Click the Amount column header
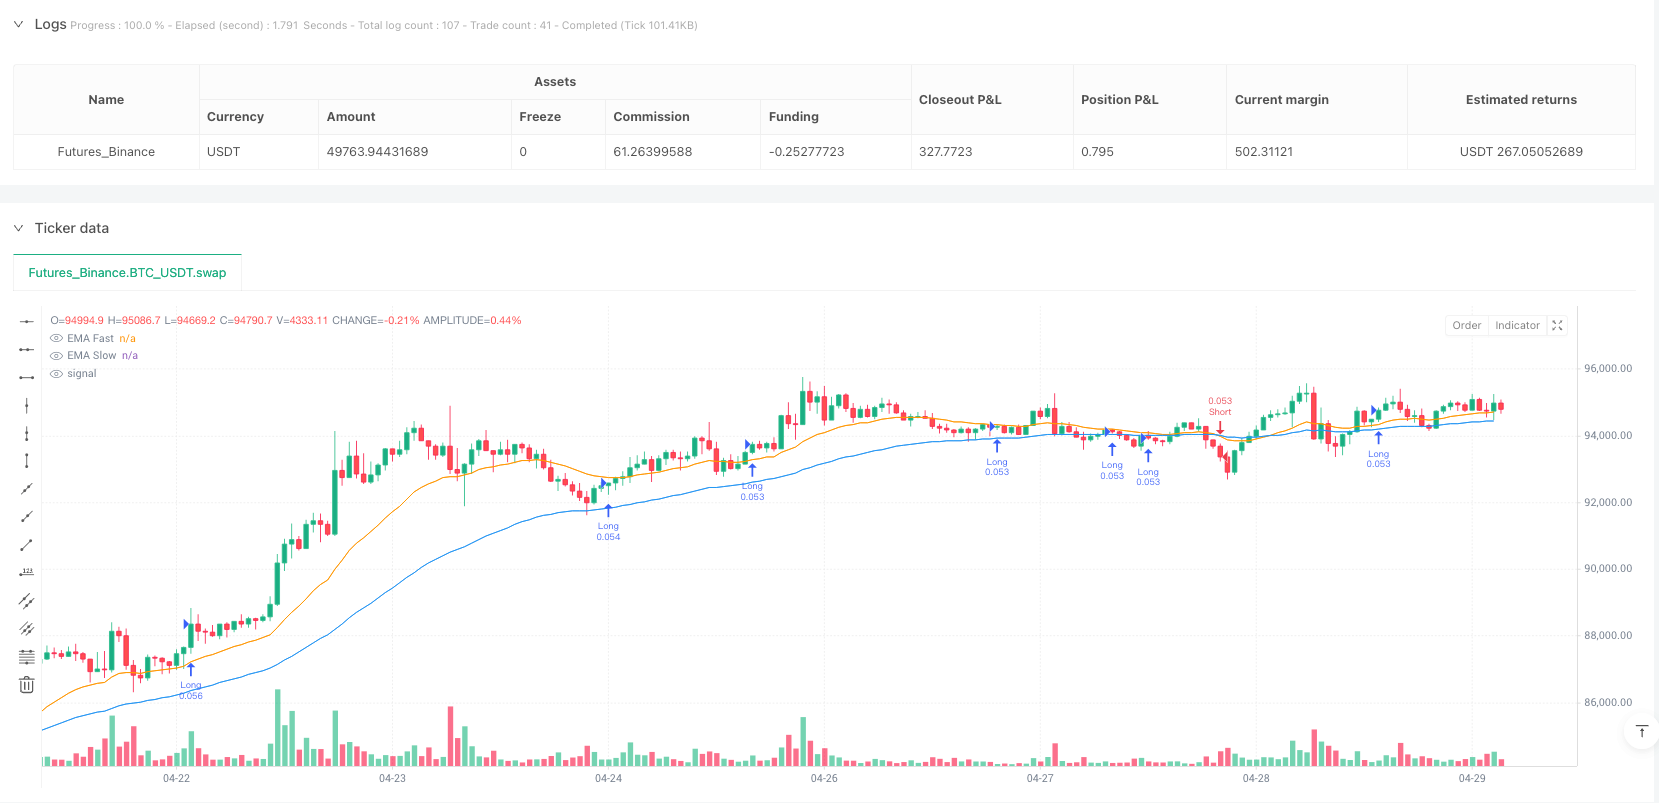Image resolution: width=1659 pixels, height=803 pixels. click(415, 117)
